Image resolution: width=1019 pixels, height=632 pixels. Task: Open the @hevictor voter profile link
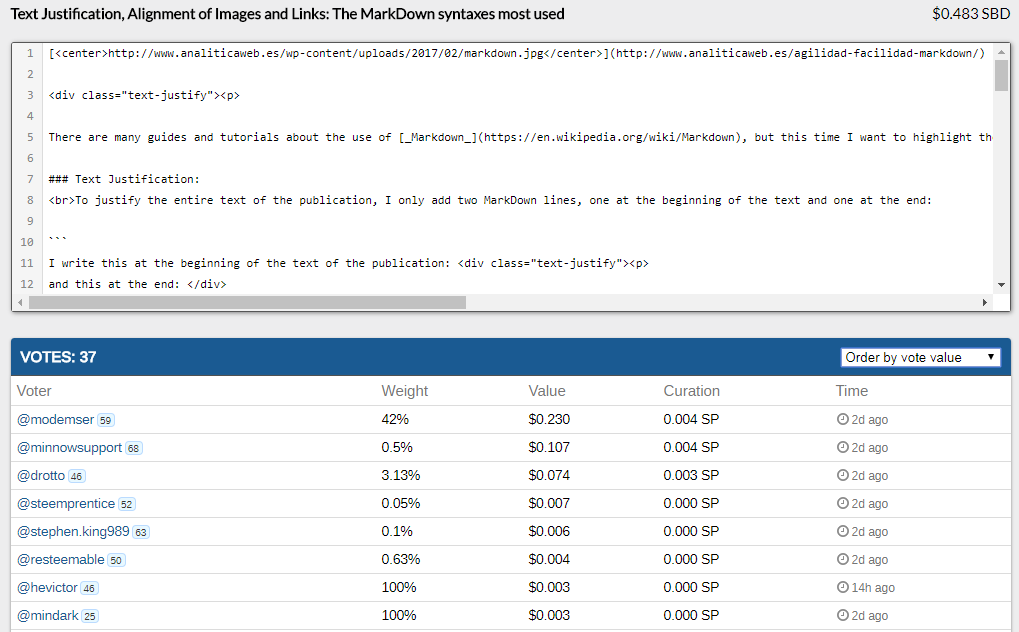47,587
